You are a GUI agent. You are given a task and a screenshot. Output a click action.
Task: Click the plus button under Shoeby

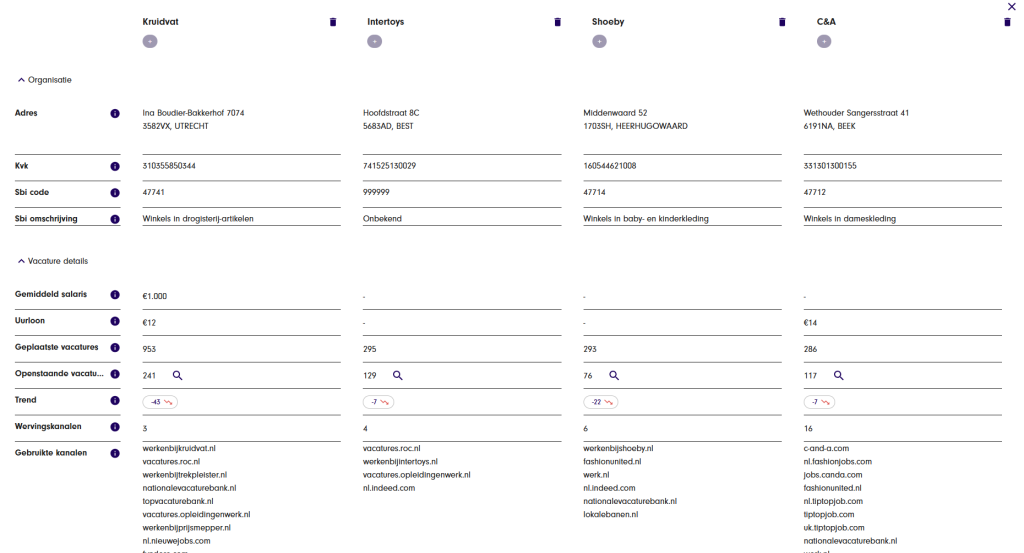(x=599, y=41)
